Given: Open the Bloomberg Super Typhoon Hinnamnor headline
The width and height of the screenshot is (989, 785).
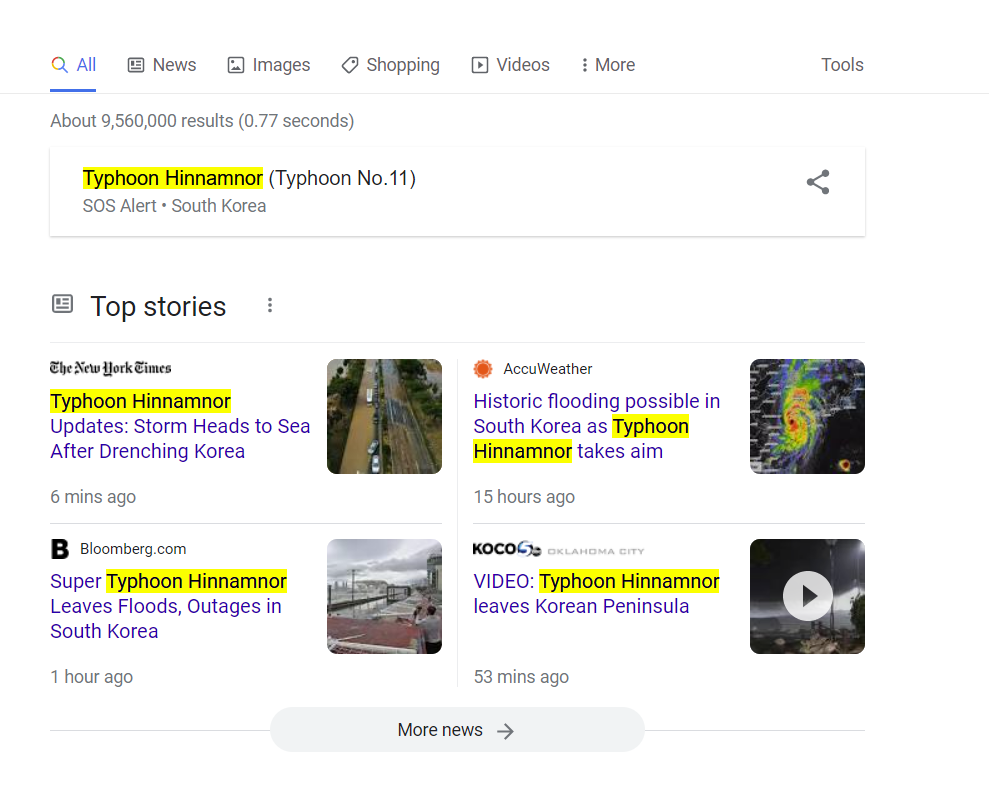Looking at the screenshot, I should click(x=168, y=605).
